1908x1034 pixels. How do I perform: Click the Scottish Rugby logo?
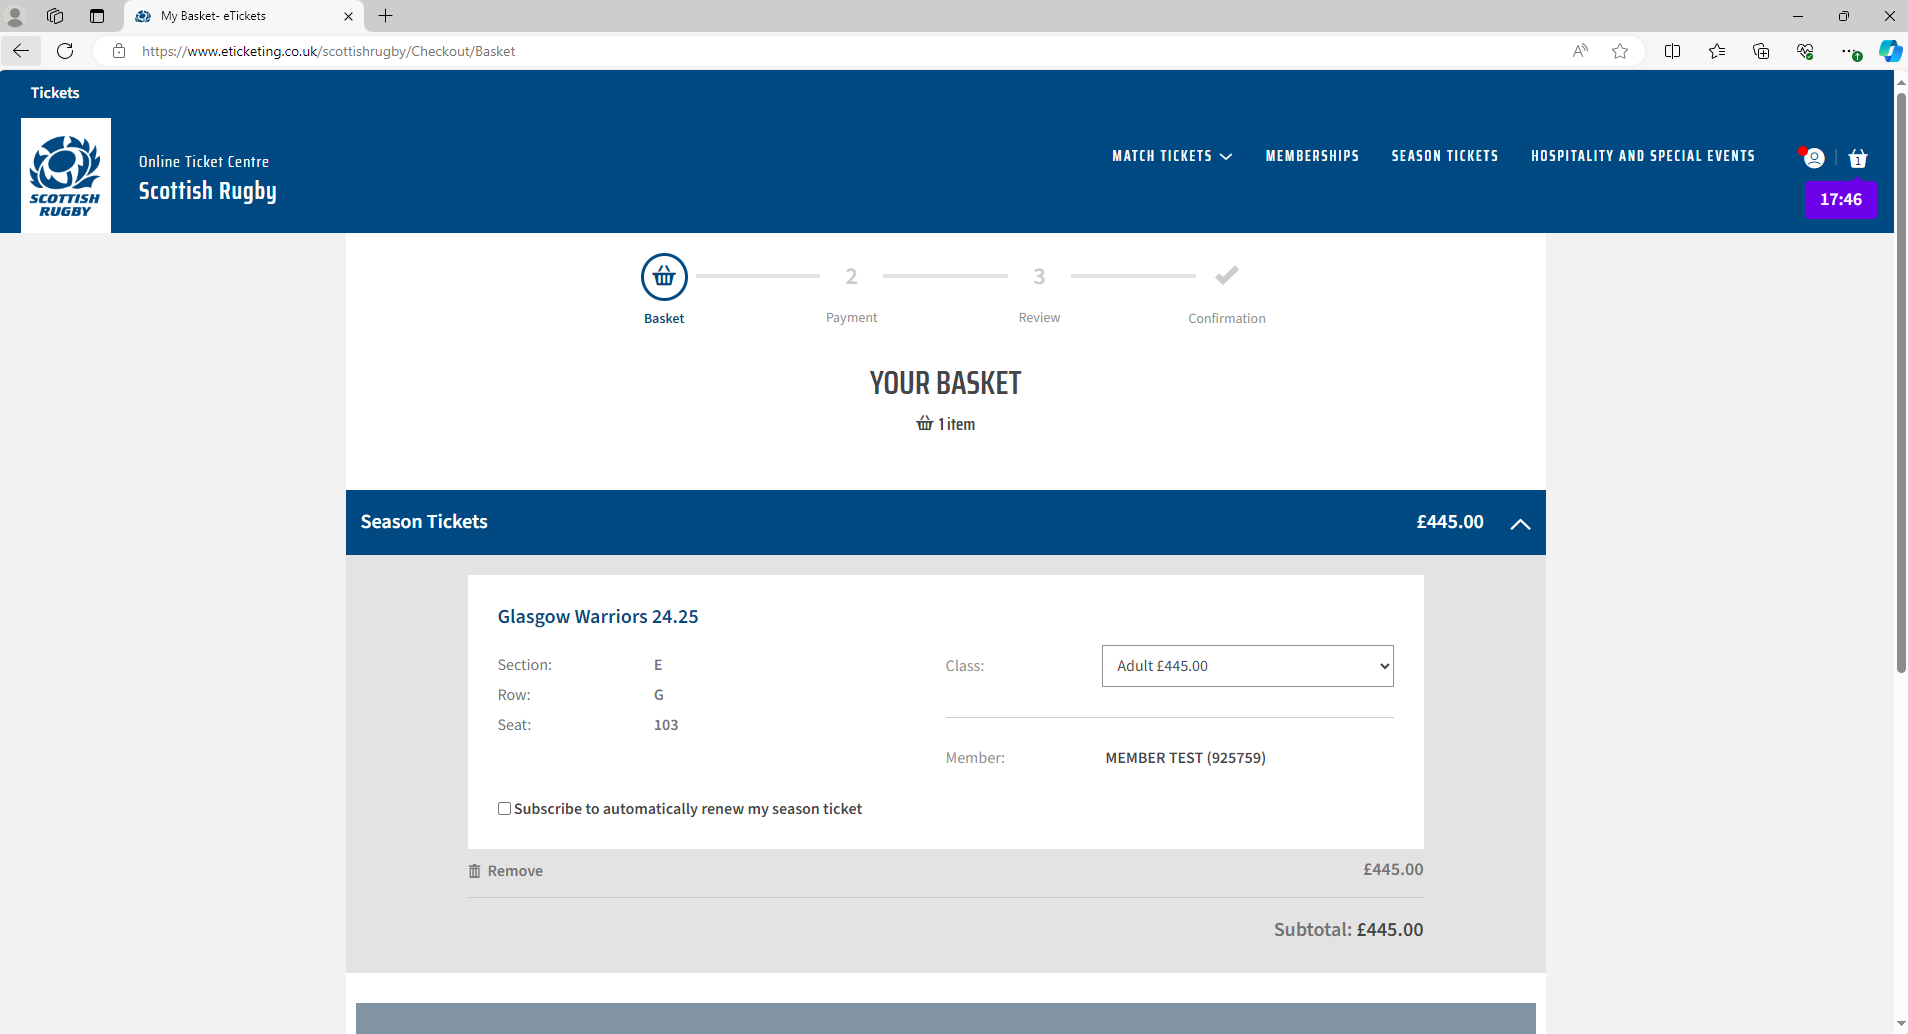(66, 176)
